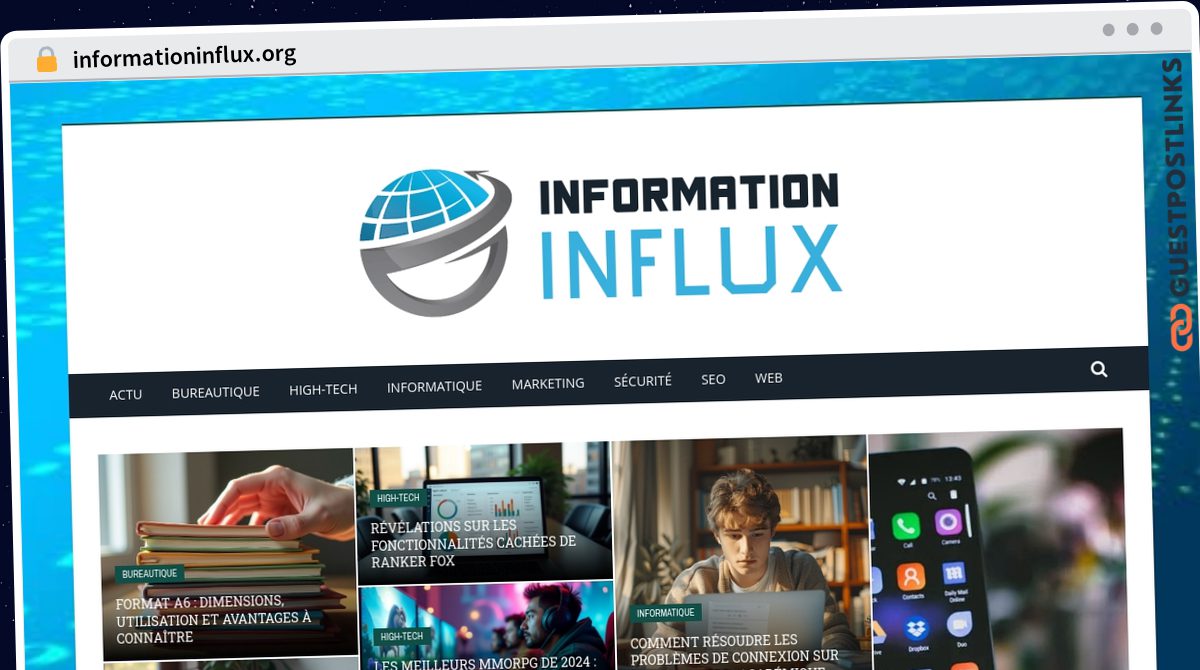This screenshot has width=1200, height=670.
Task: Open the WEB menu item
Action: tap(769, 378)
